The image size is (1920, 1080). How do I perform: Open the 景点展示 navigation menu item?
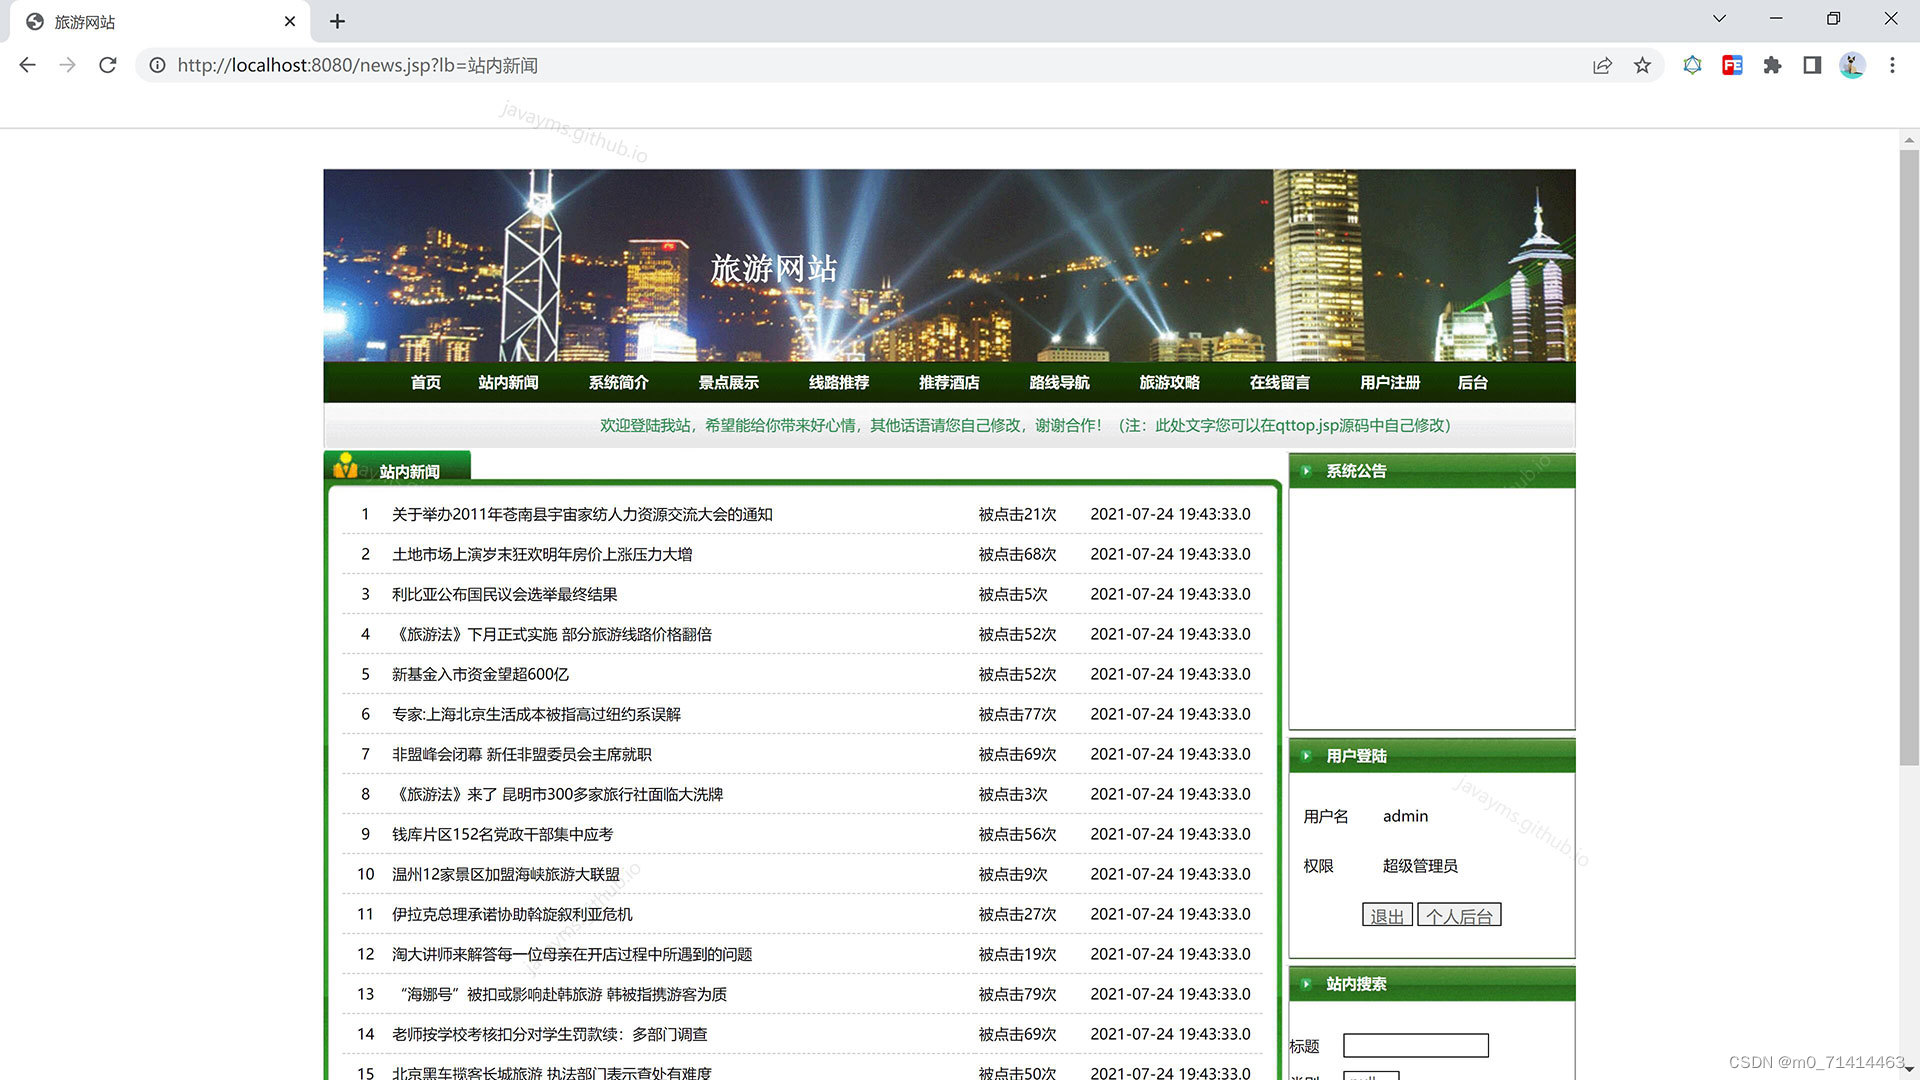pyautogui.click(x=728, y=383)
